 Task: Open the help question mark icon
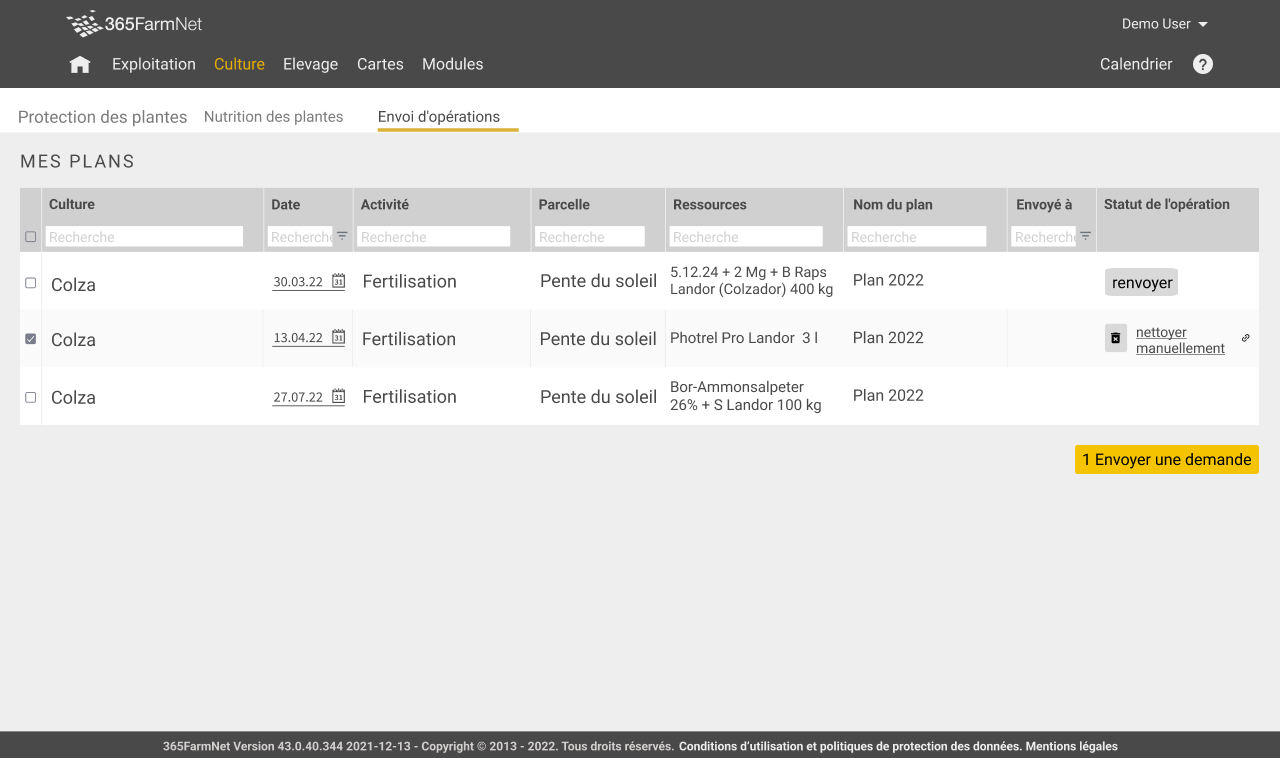coord(1203,64)
